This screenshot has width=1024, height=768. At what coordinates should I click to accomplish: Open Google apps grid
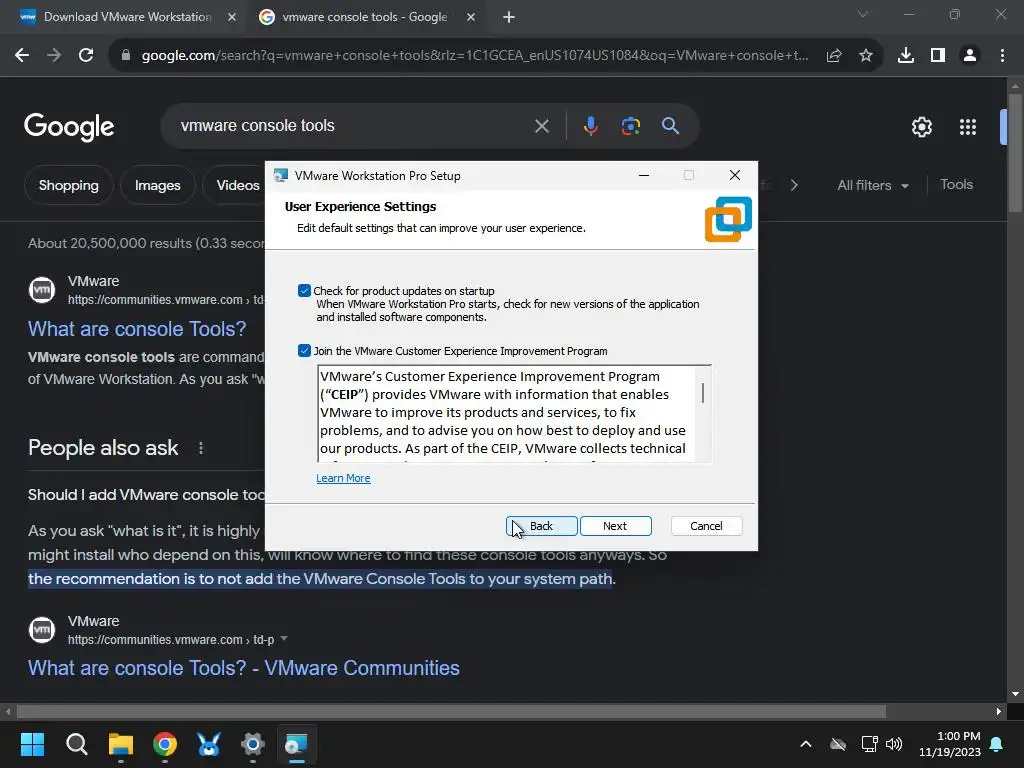pos(968,127)
